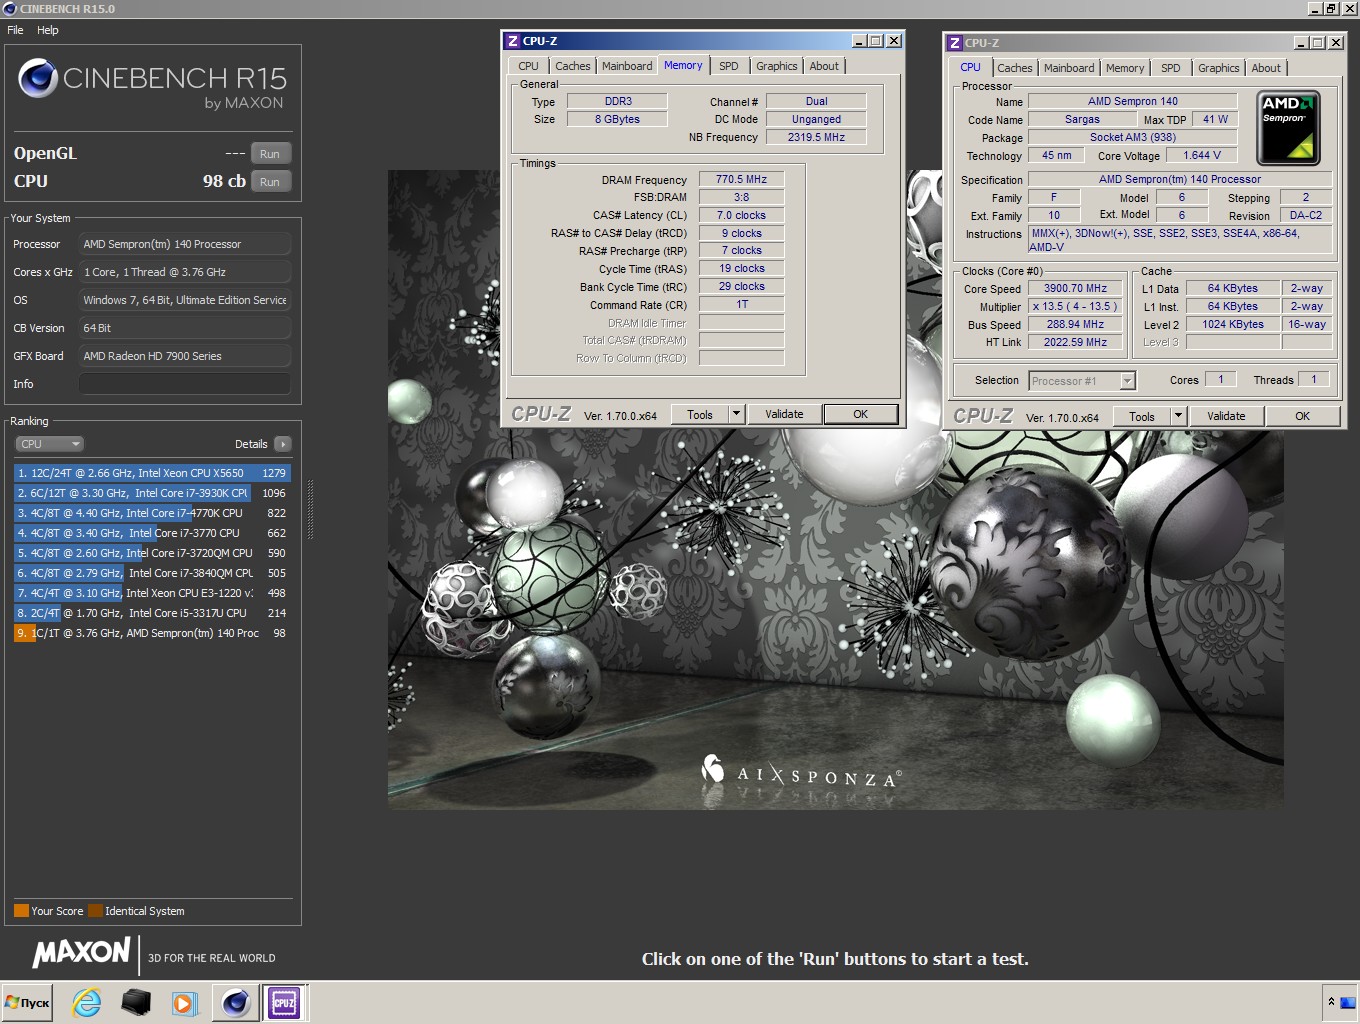Click the DRAM Frequency 770.5 MHz value
Screen dimensions: 1360x1024
(741, 179)
